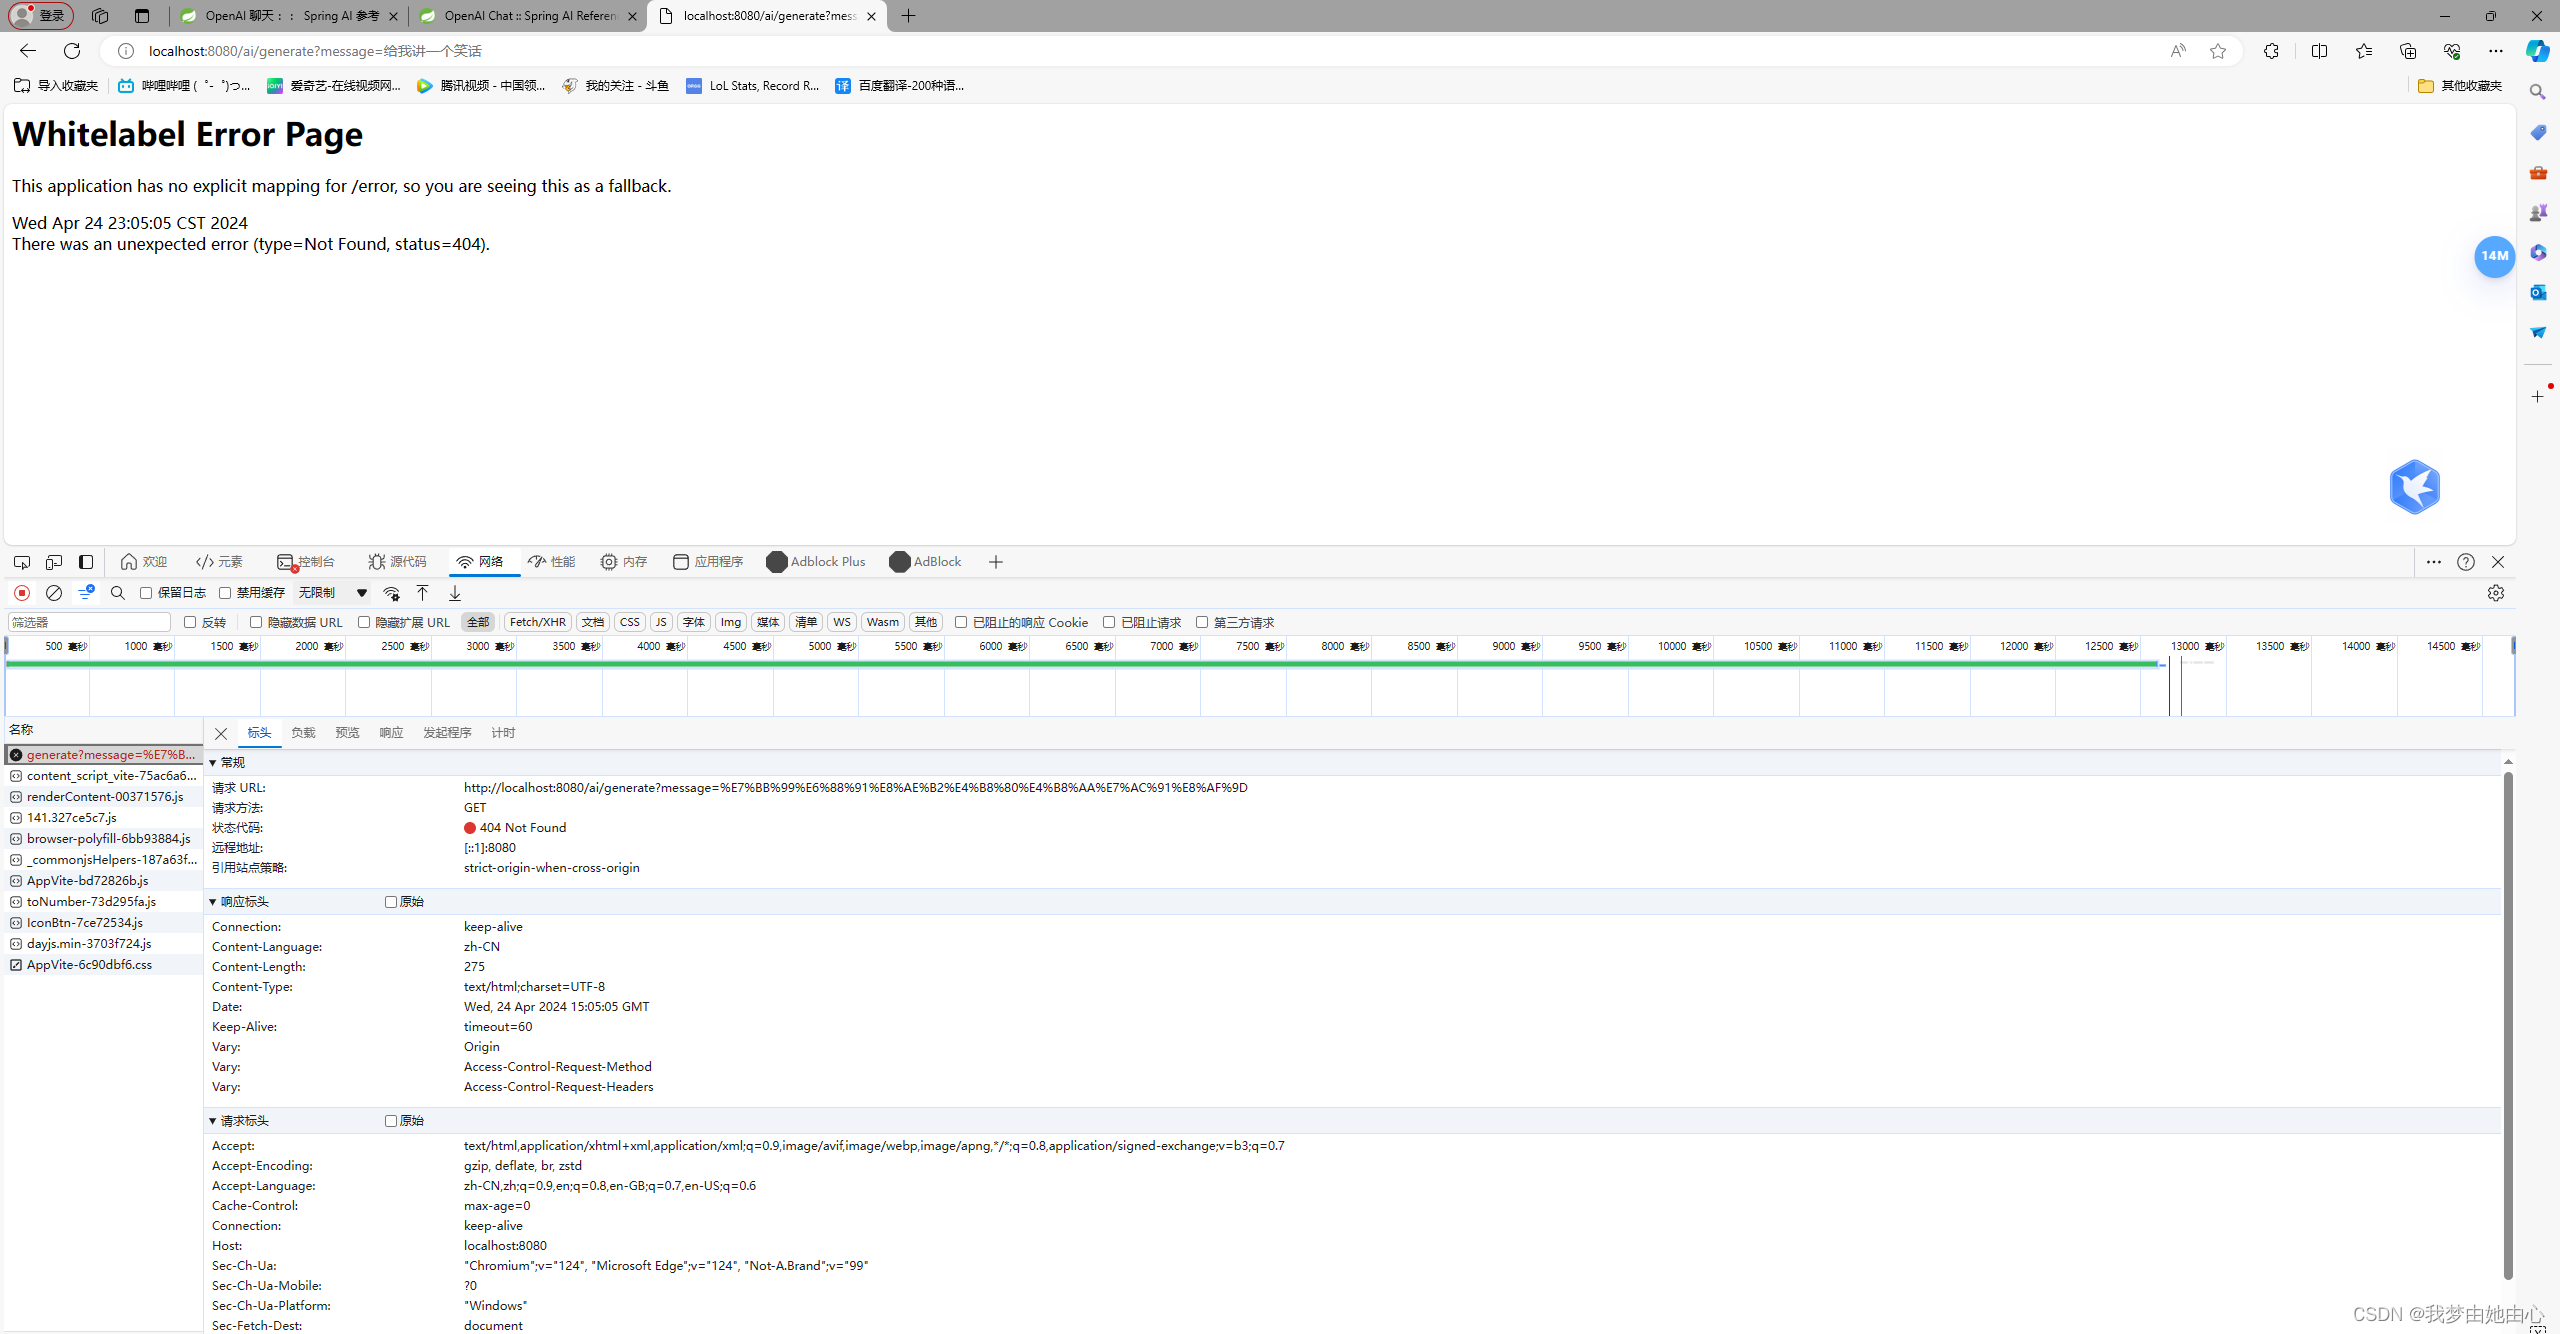Screen dimensions: 2560x1334
Task: Open DevTools more options ellipsis
Action: 2434,562
